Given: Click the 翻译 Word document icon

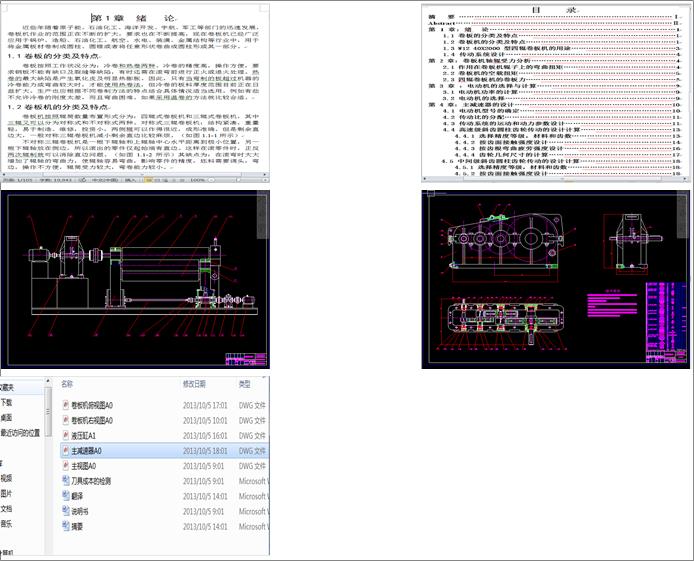Looking at the screenshot, I should pyautogui.click(x=66, y=496).
